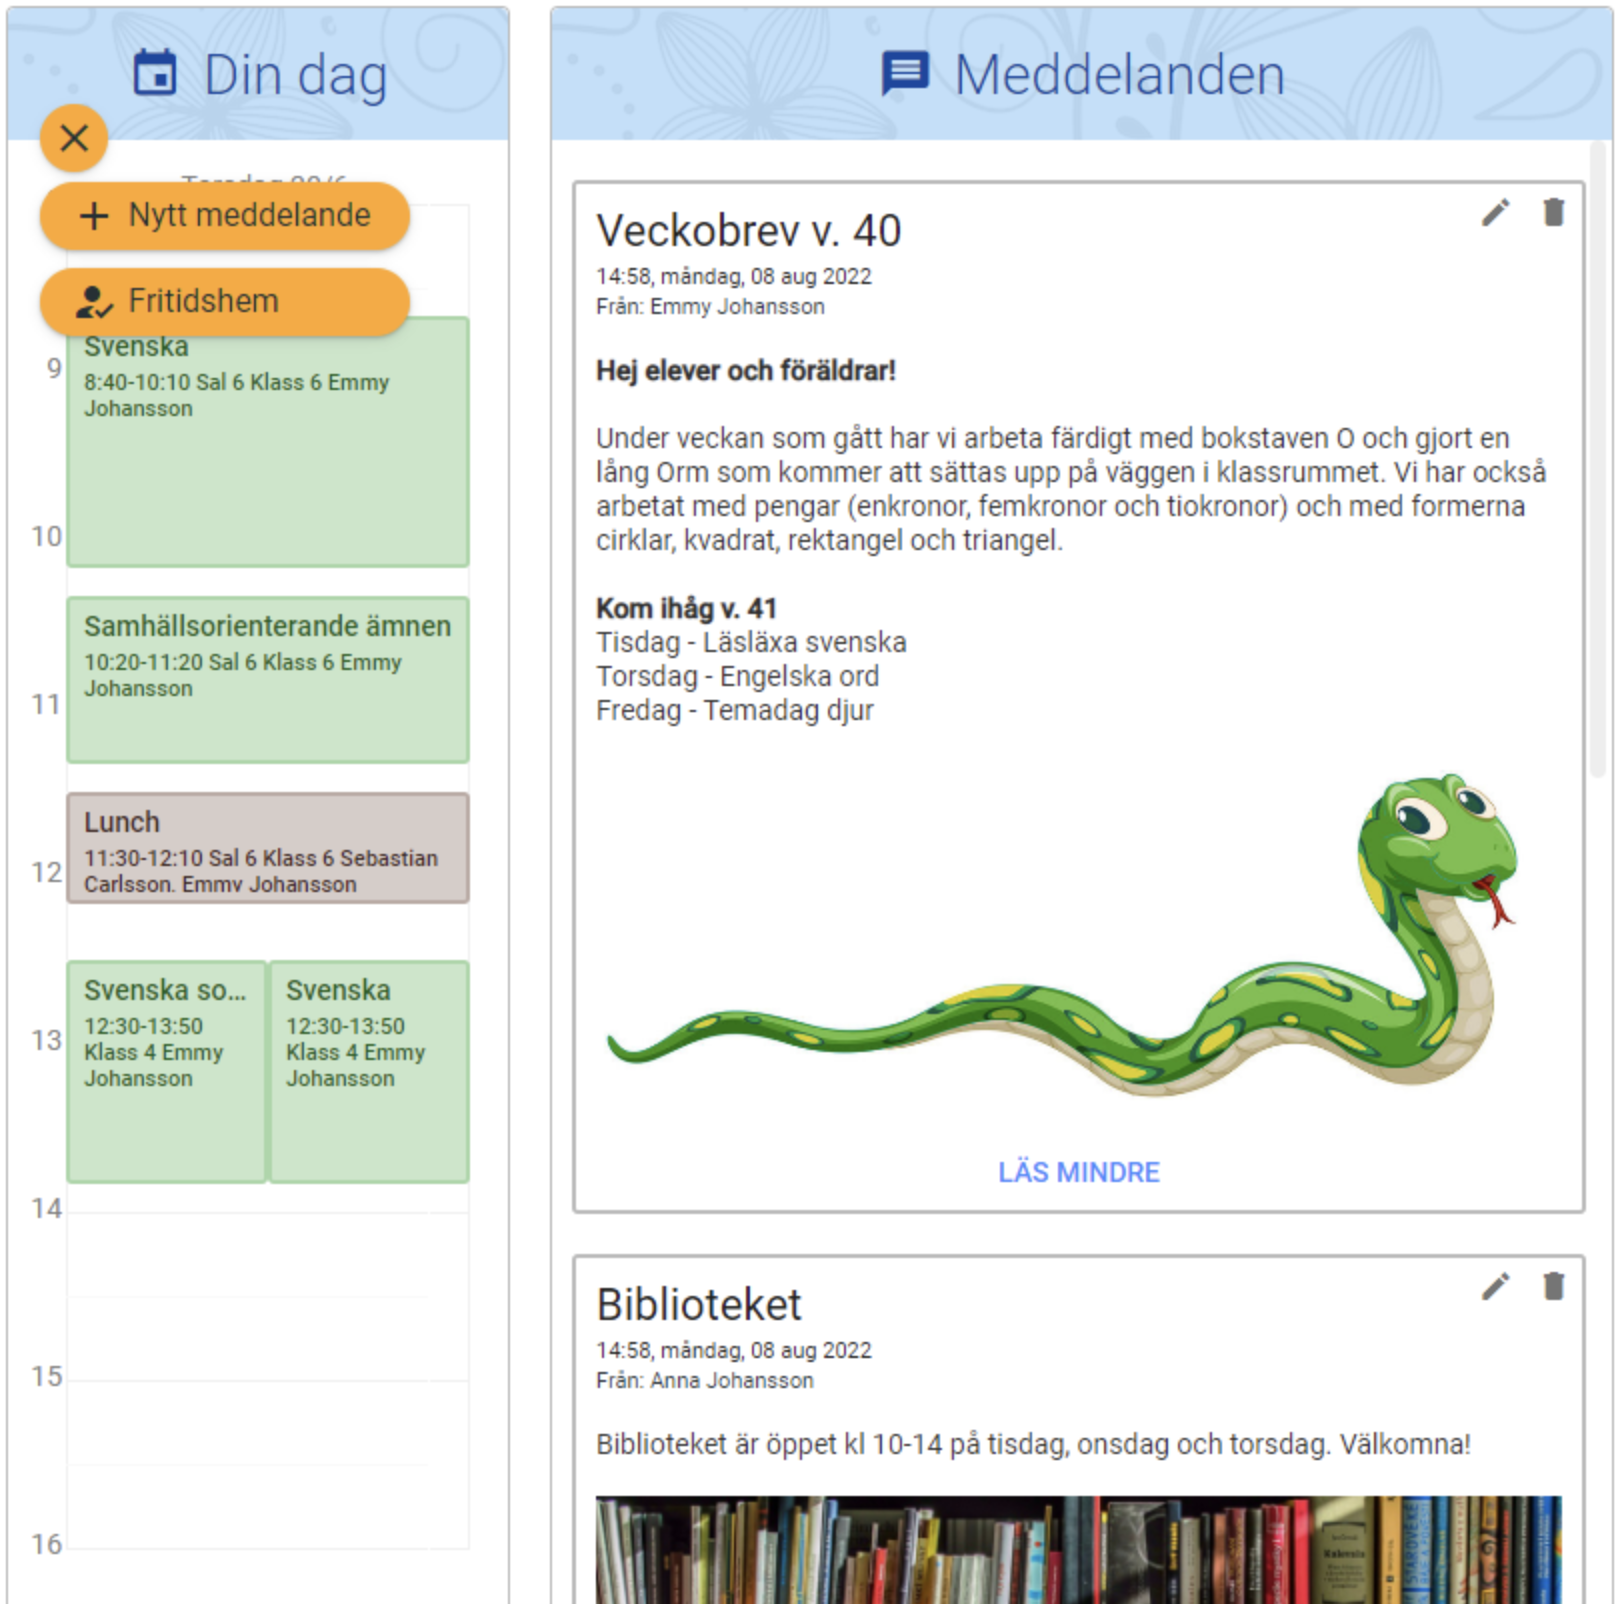Click the Veckobrev v. 40 title
This screenshot has width=1620, height=1604.
click(749, 231)
